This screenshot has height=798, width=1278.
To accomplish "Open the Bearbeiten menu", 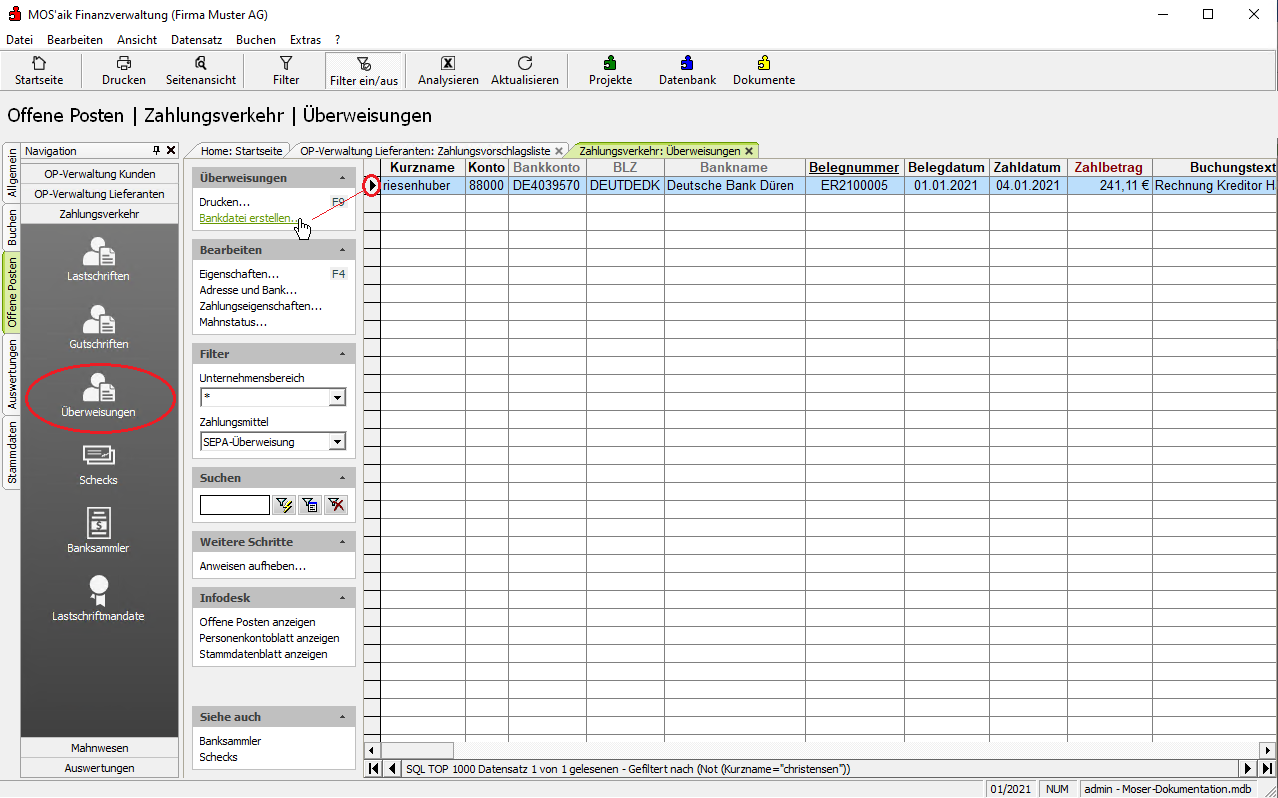I will point(75,40).
